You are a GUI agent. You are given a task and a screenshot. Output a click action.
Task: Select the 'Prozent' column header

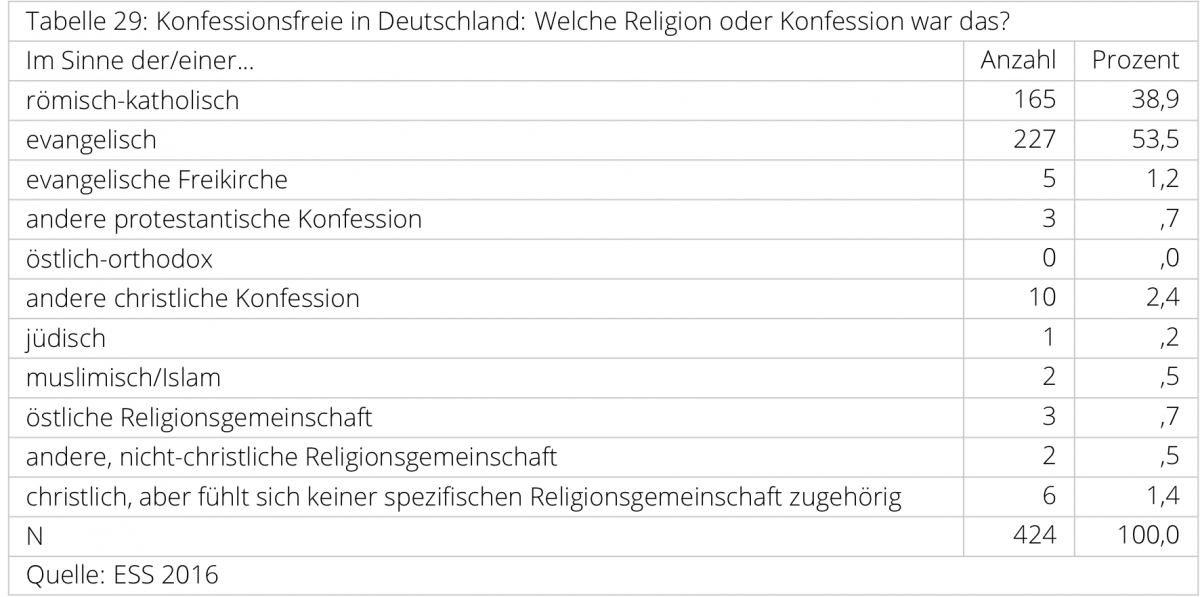click(x=1135, y=60)
